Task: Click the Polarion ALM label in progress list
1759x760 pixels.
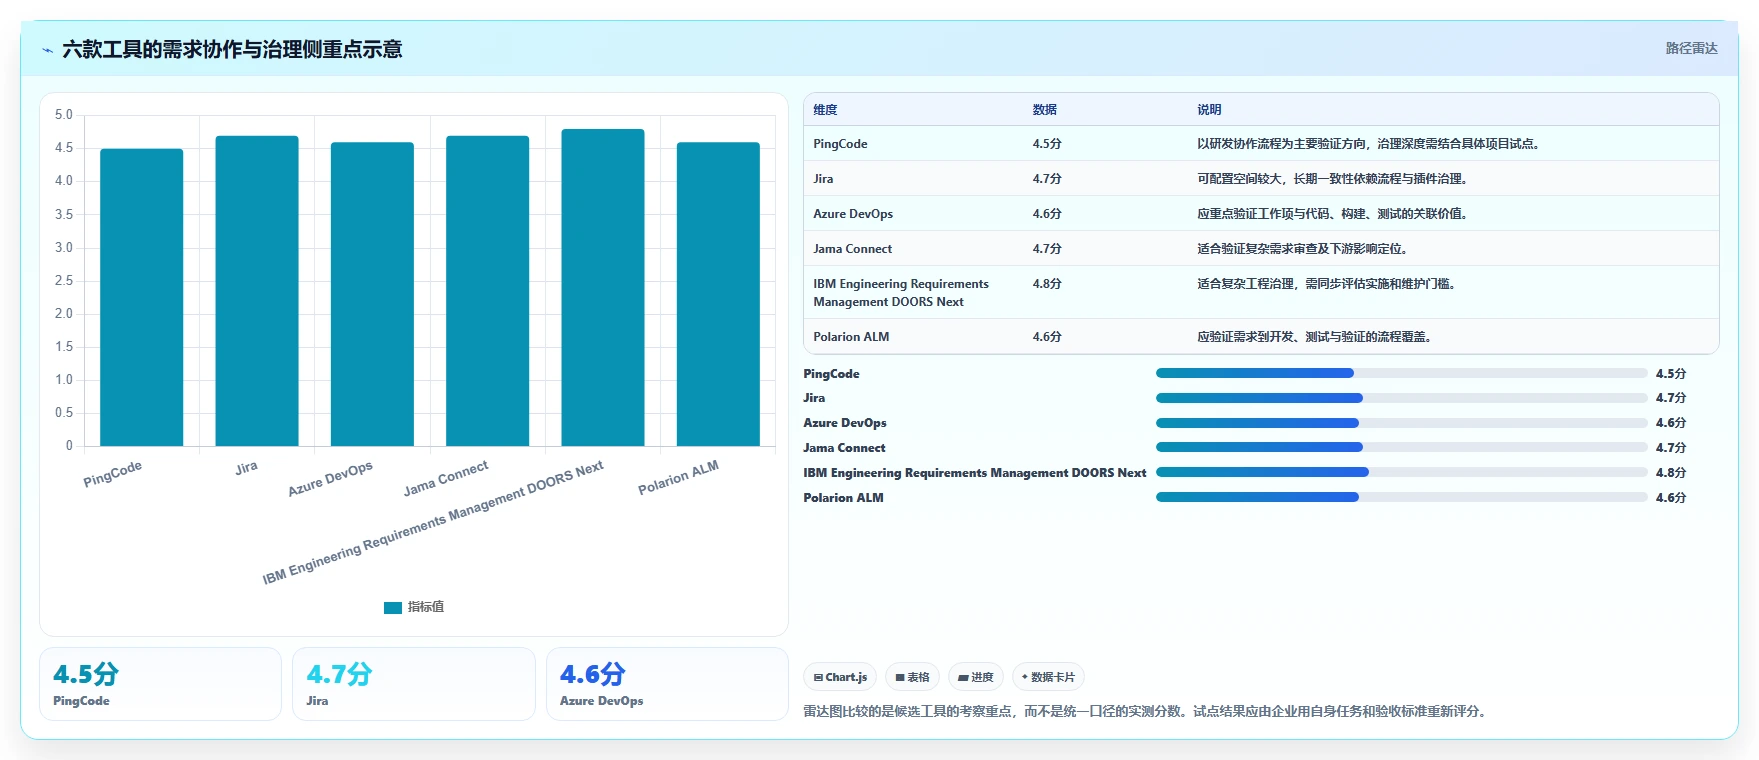Action: click(843, 498)
